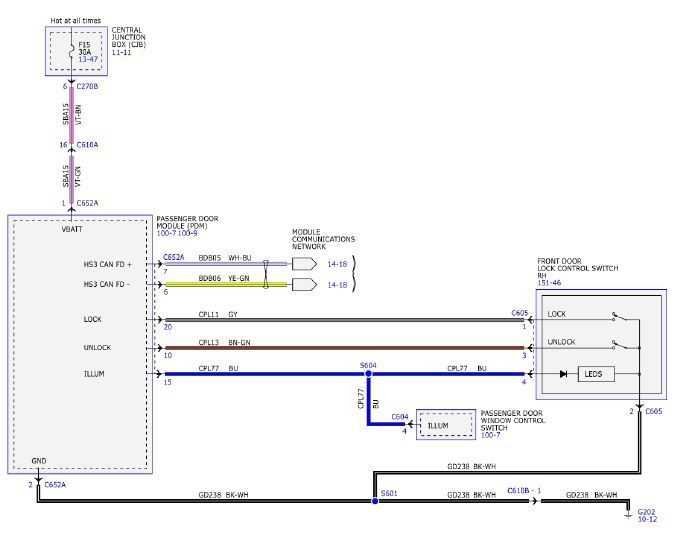Select the BD805 WH-BU wire label
This screenshot has width=681, height=534.
point(225,258)
